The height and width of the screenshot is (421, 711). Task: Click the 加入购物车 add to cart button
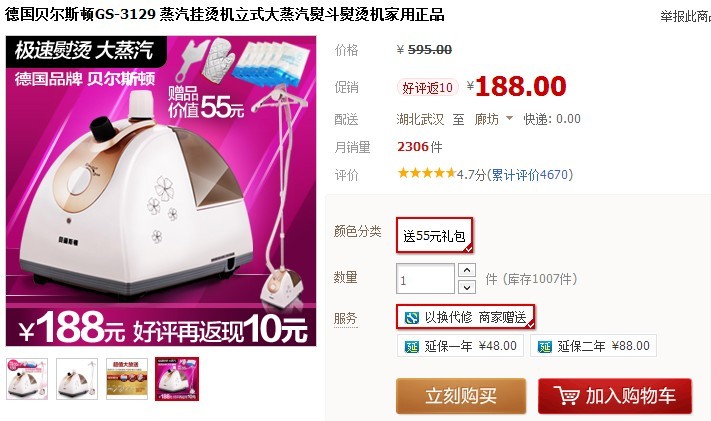pos(615,396)
